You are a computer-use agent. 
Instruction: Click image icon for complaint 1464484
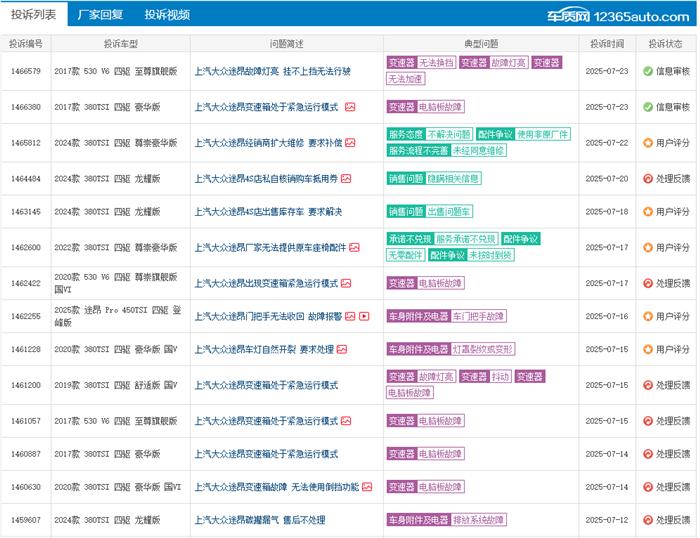[x=346, y=179]
